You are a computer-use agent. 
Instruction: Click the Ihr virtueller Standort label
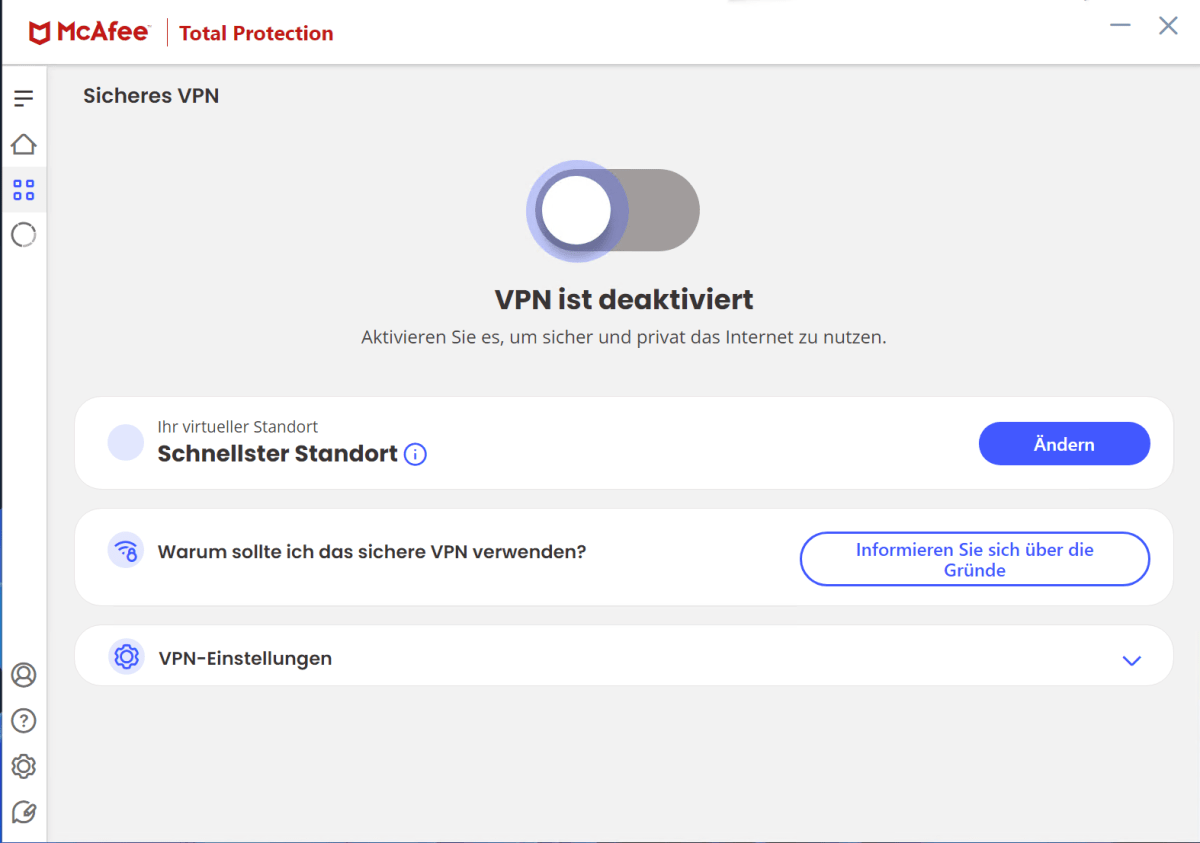(x=238, y=427)
